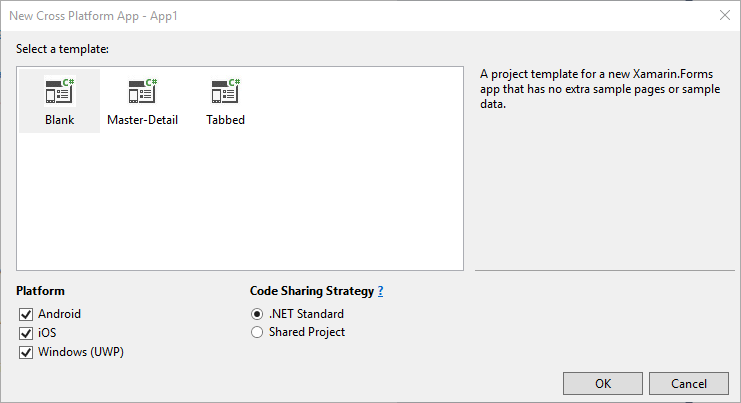The image size is (741, 403).
Task: Click the "Shared Project" option text
Action: [x=307, y=332]
